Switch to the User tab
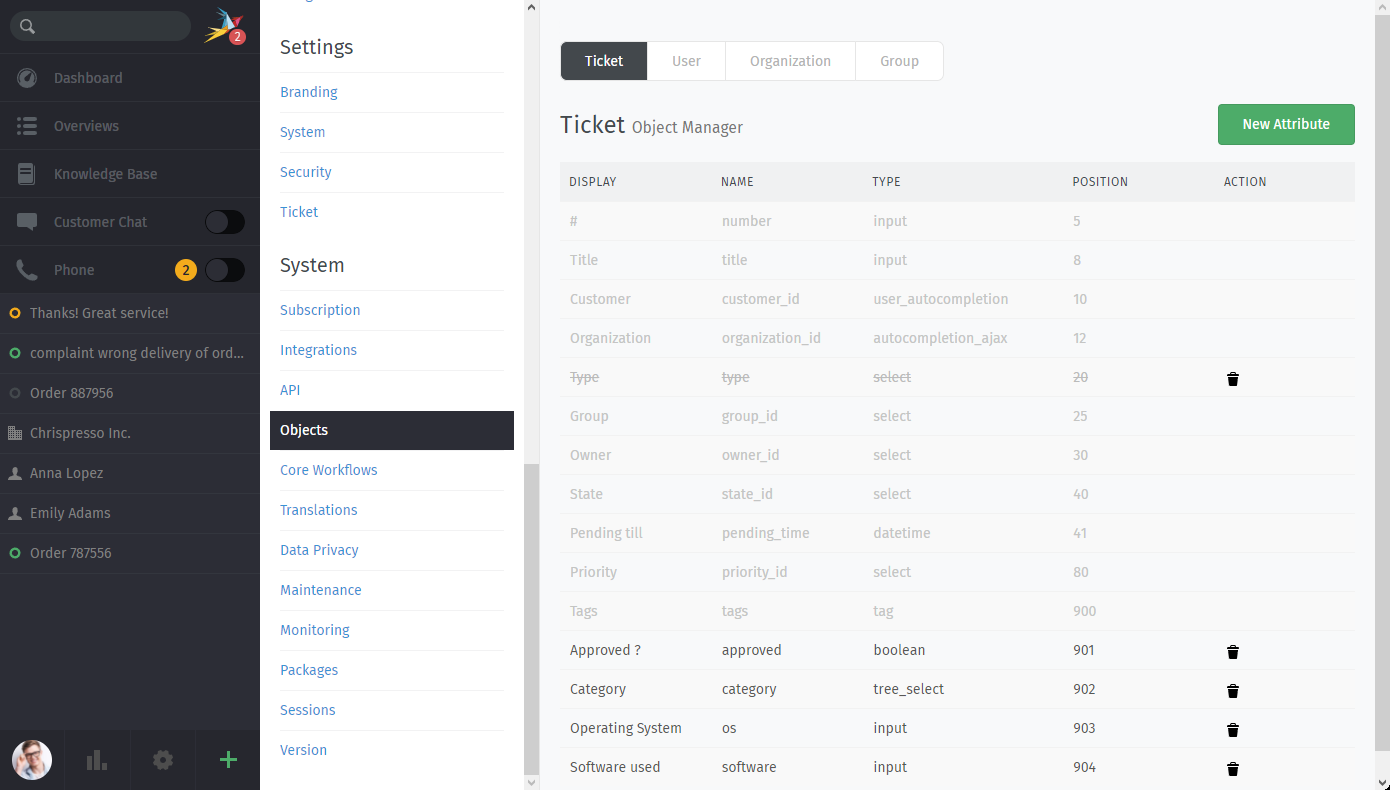Image resolution: width=1390 pixels, height=790 pixels. pyautogui.click(x=686, y=61)
